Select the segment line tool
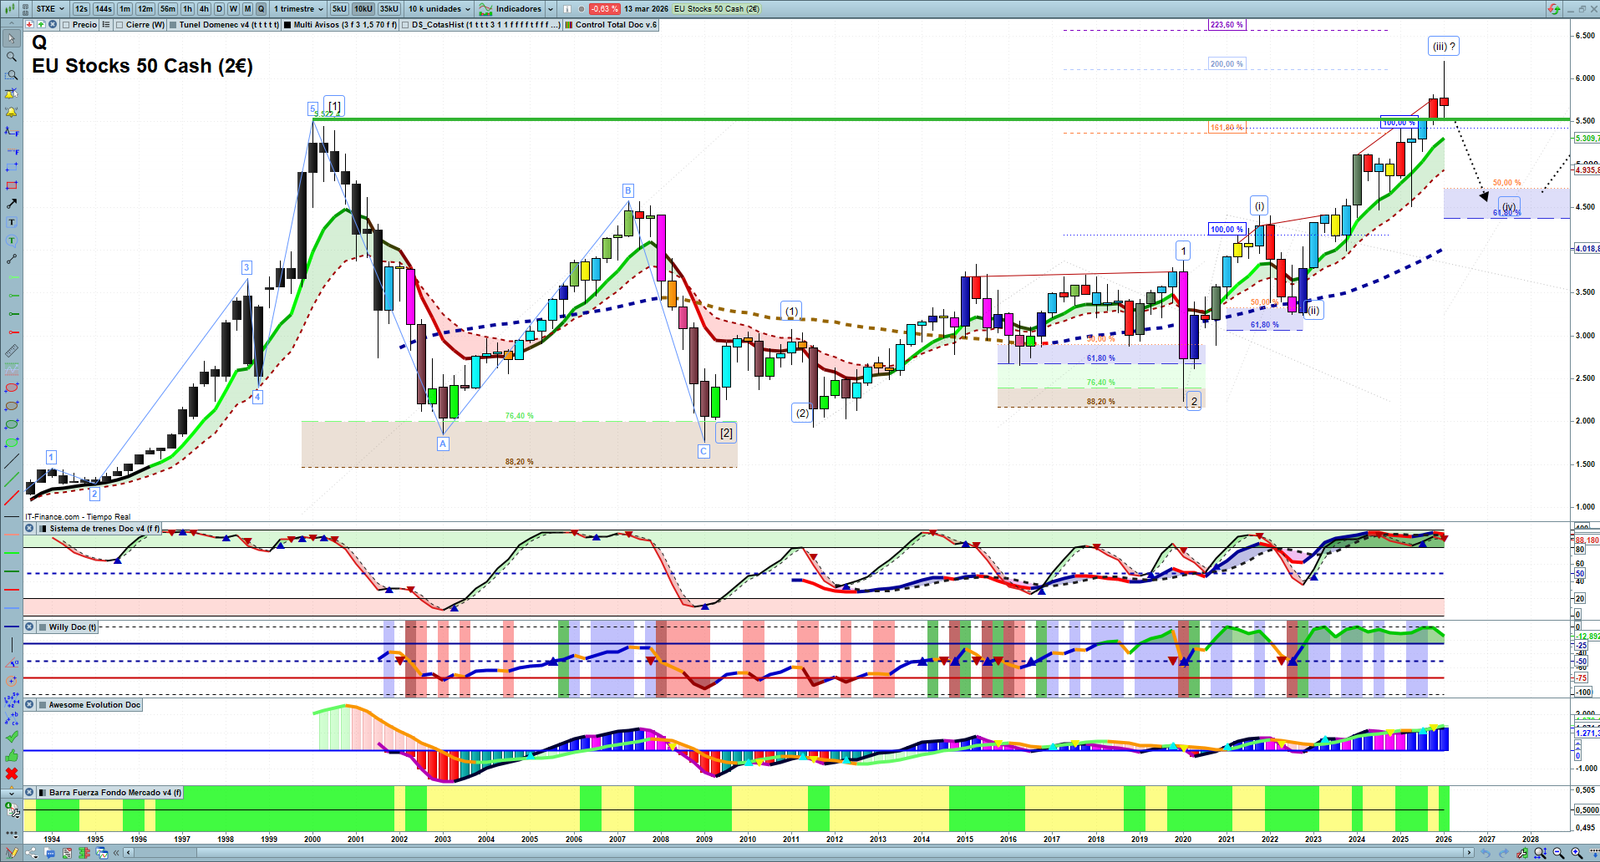1600x862 pixels. (x=12, y=259)
